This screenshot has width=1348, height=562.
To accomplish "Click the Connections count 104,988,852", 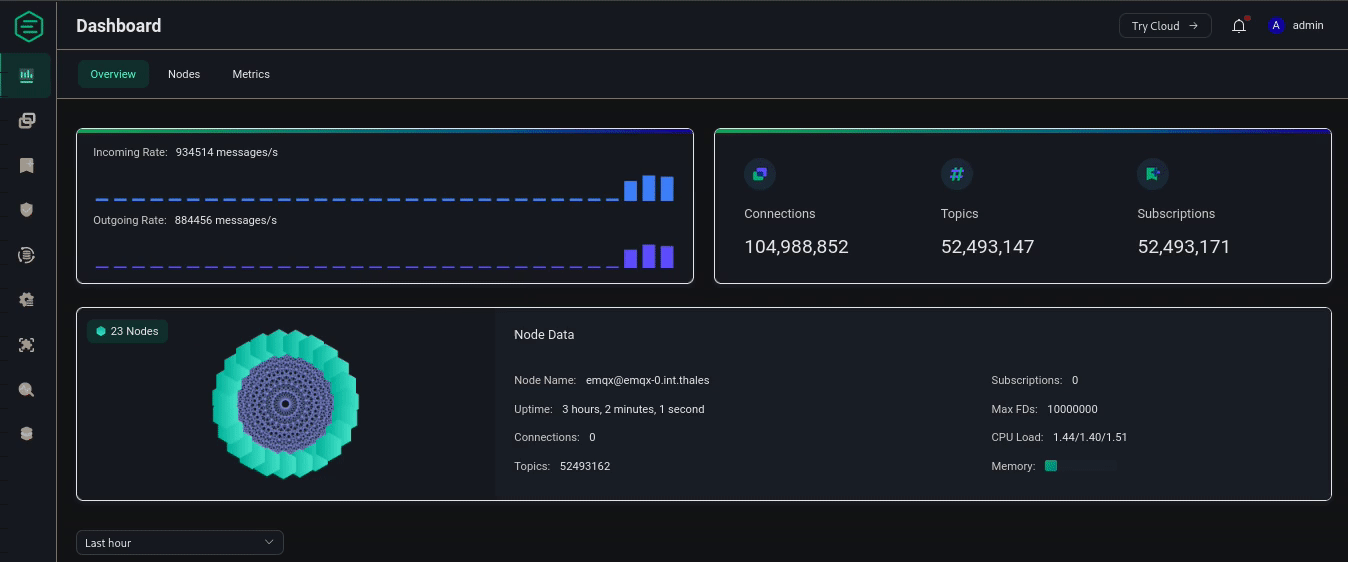I will click(x=796, y=246).
